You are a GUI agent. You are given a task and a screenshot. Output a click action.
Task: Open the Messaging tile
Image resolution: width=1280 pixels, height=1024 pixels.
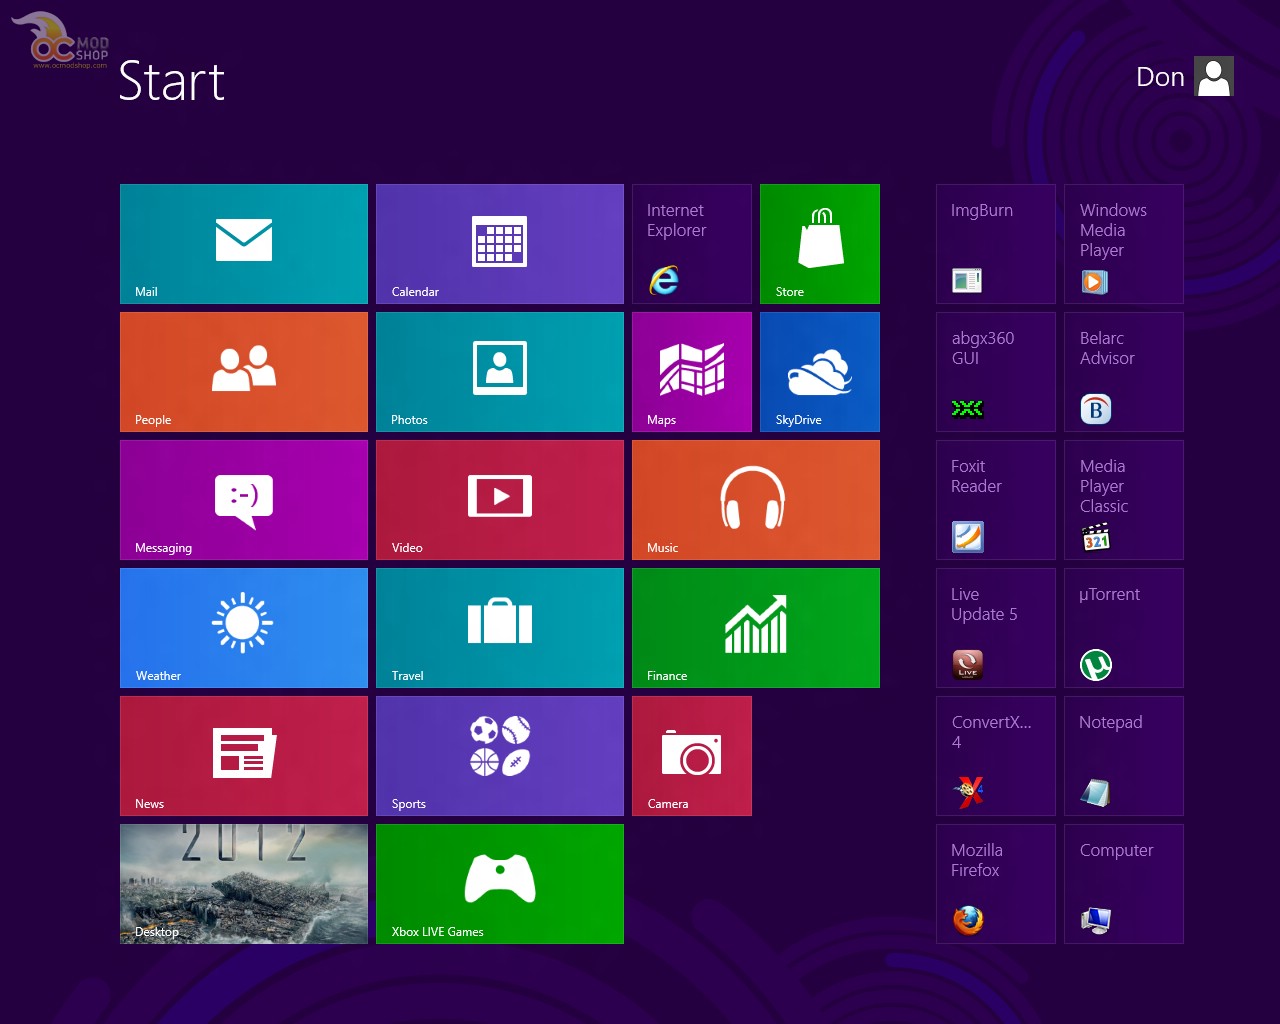(244, 500)
